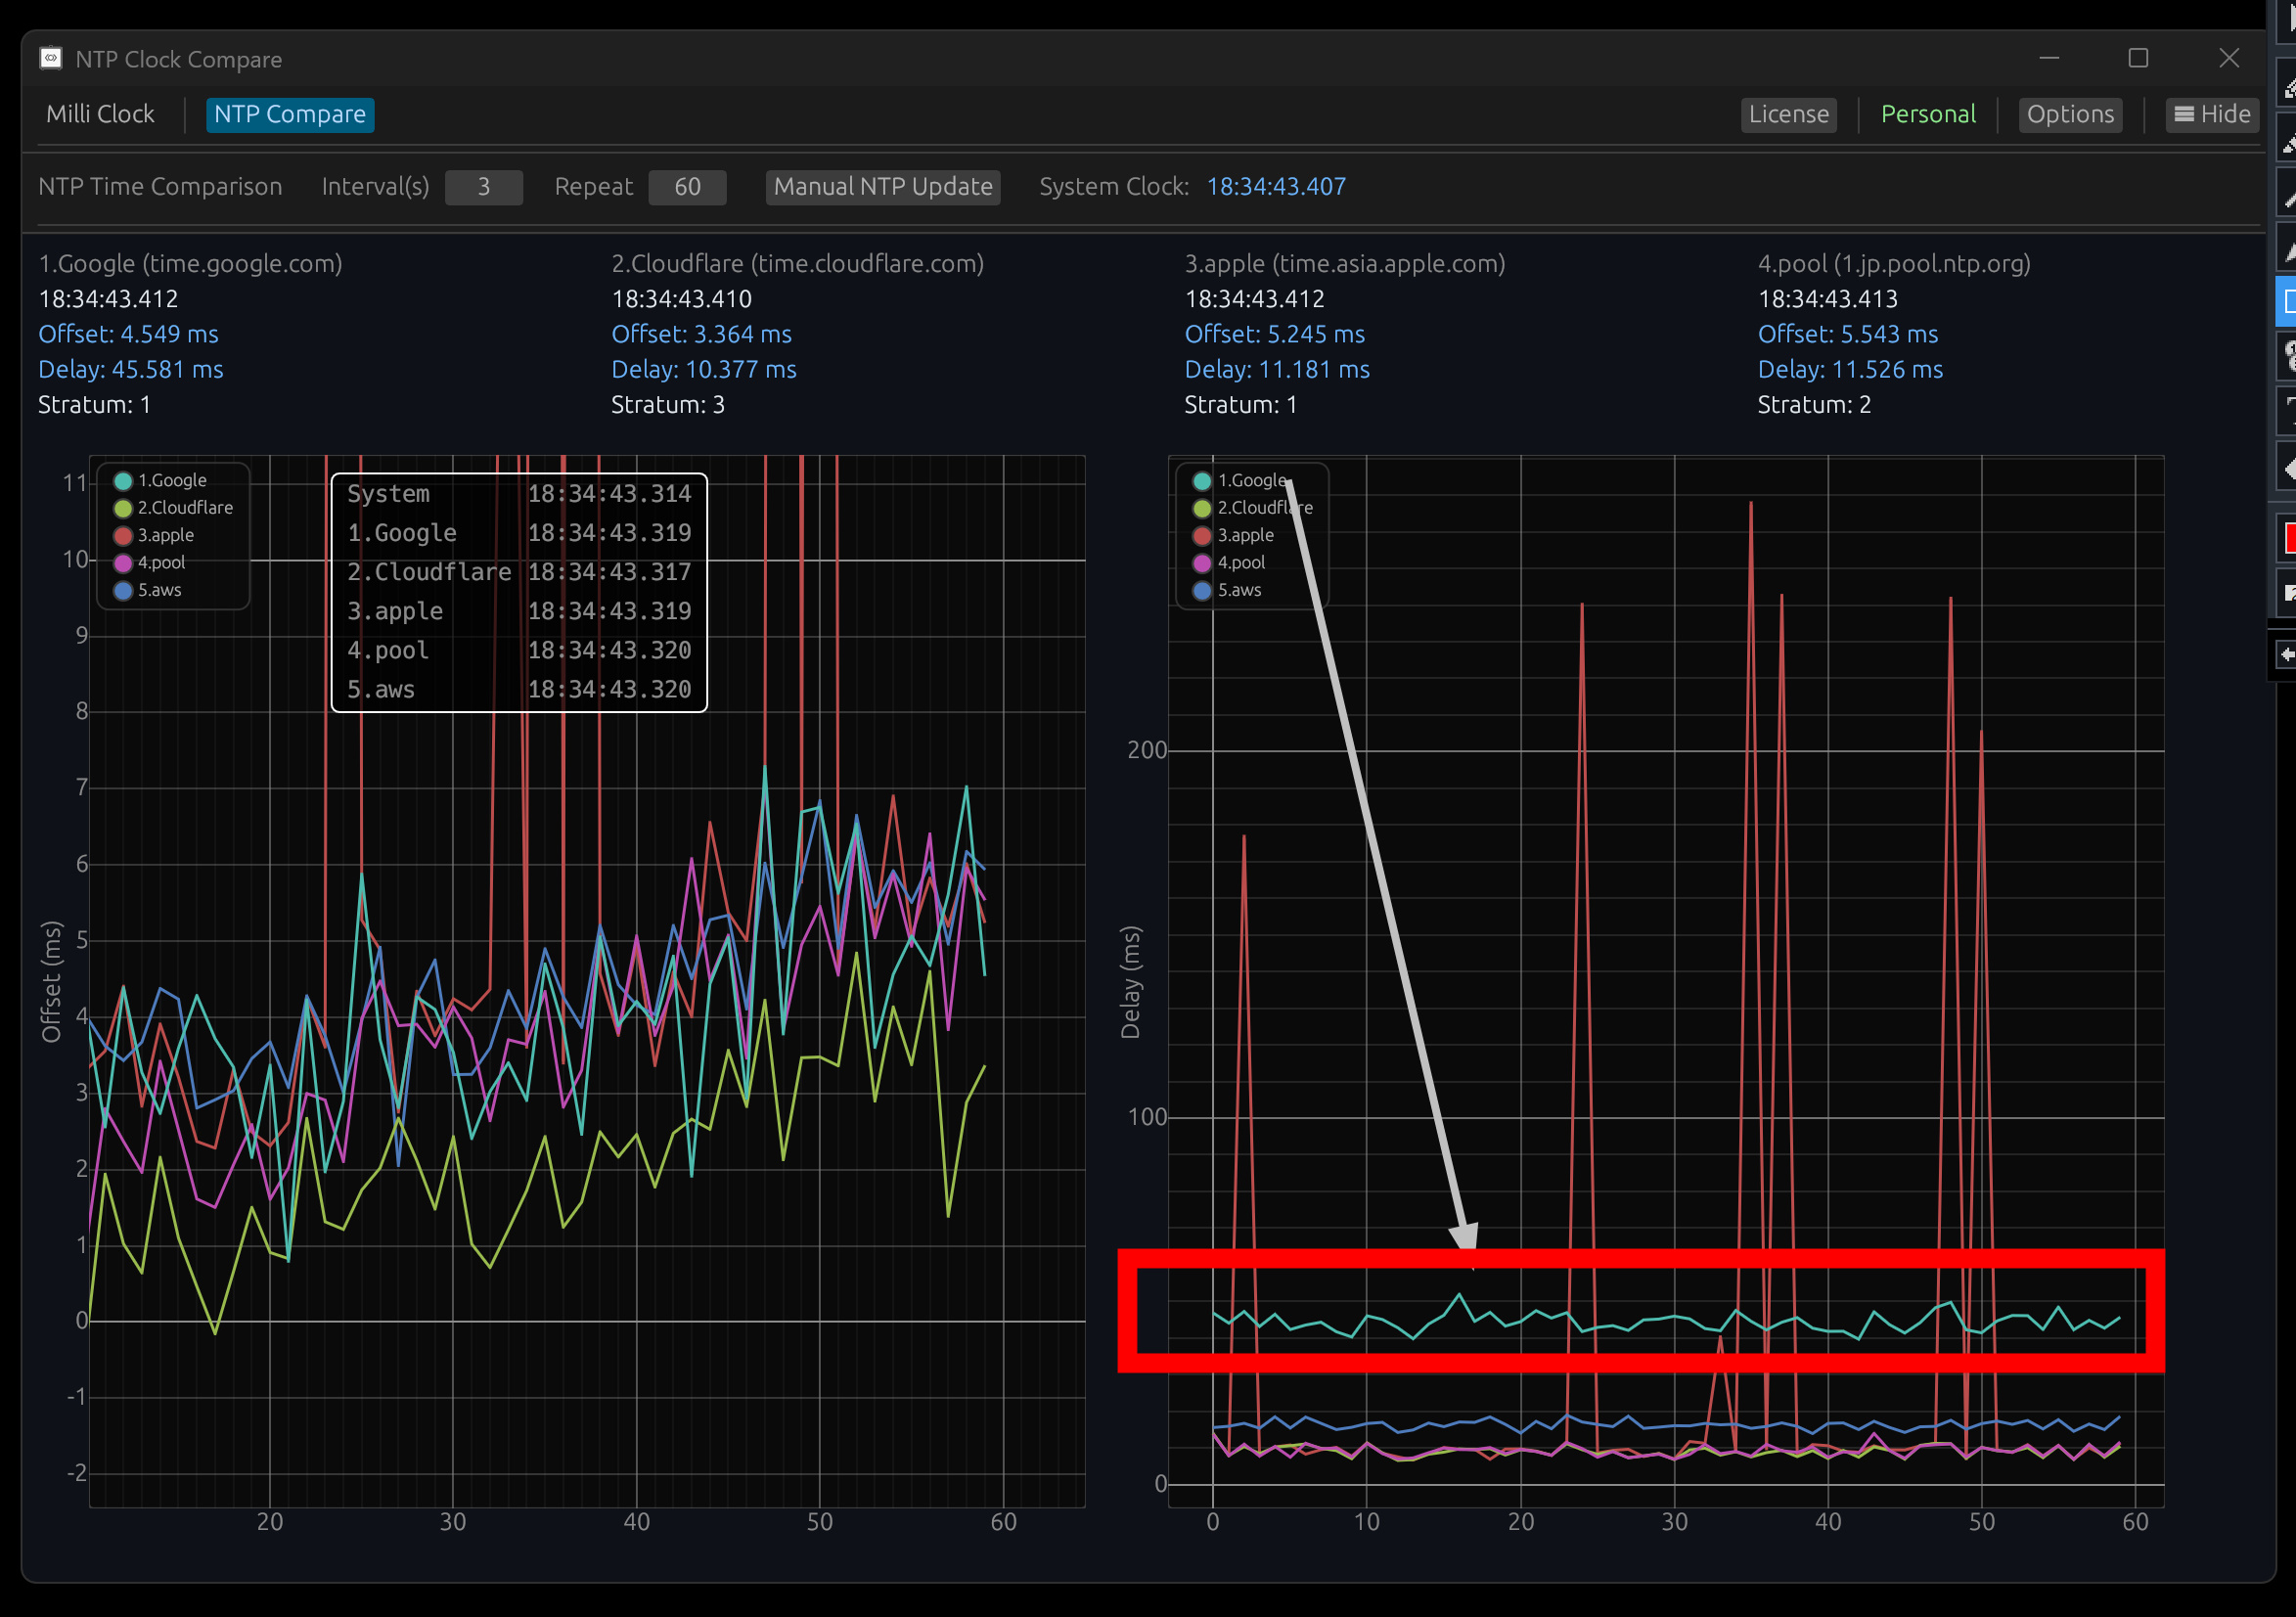Pick the red color swatch in sidebar
Viewport: 2296px width, 1617px height.
tap(2288, 538)
